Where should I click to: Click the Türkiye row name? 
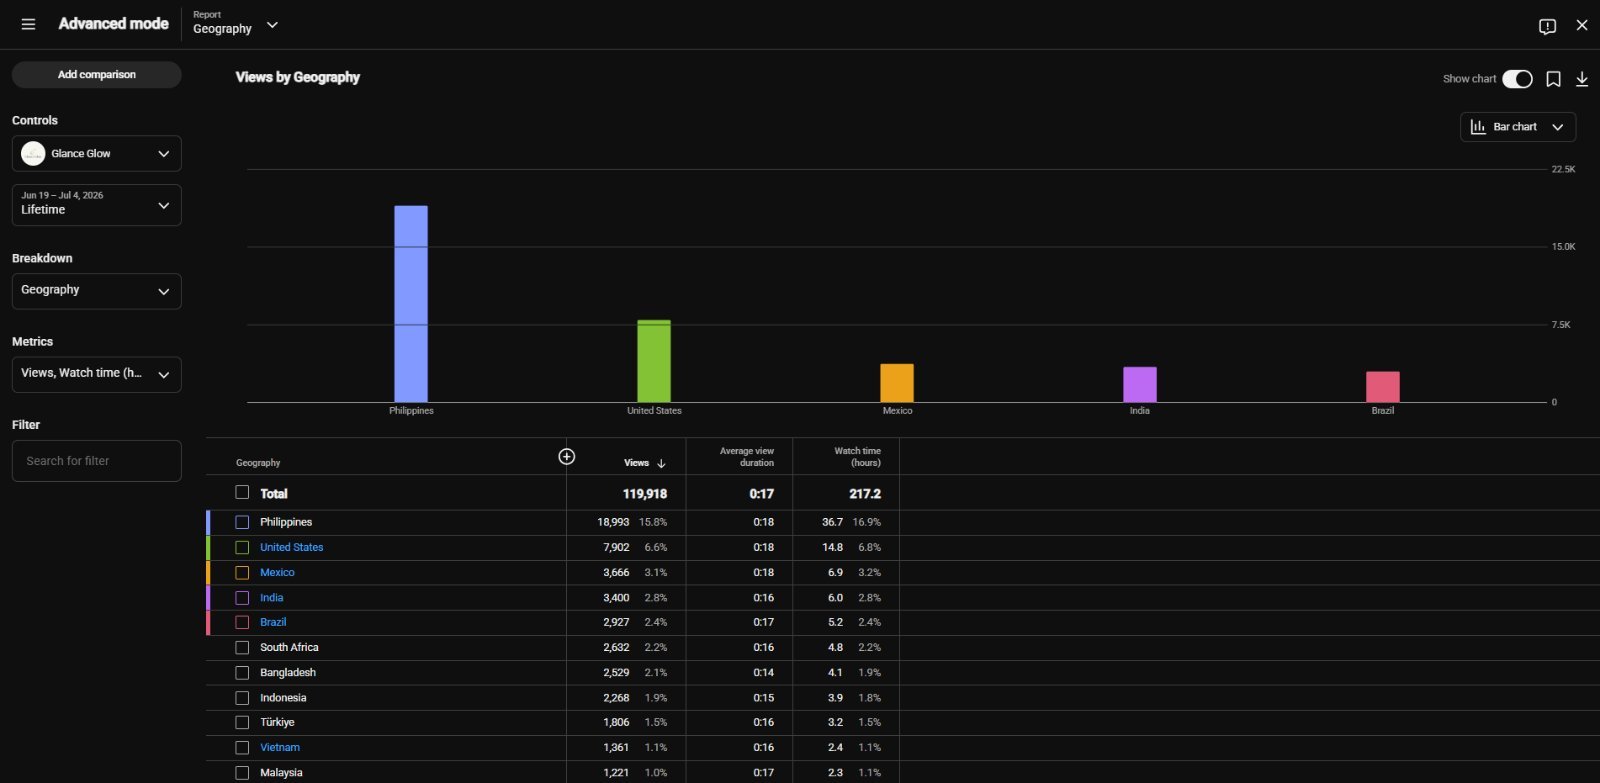(x=277, y=722)
